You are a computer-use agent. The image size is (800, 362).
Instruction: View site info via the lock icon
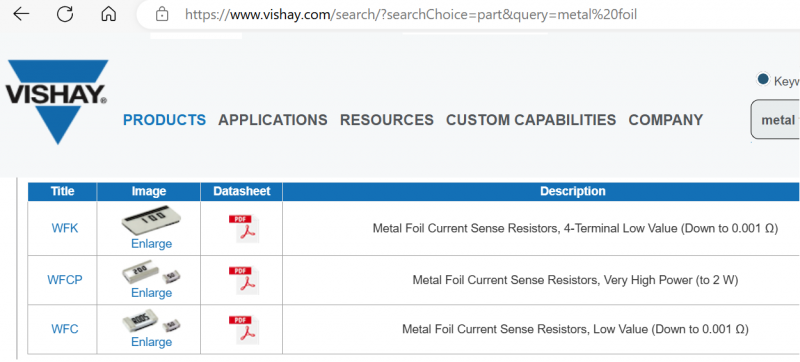point(162,14)
